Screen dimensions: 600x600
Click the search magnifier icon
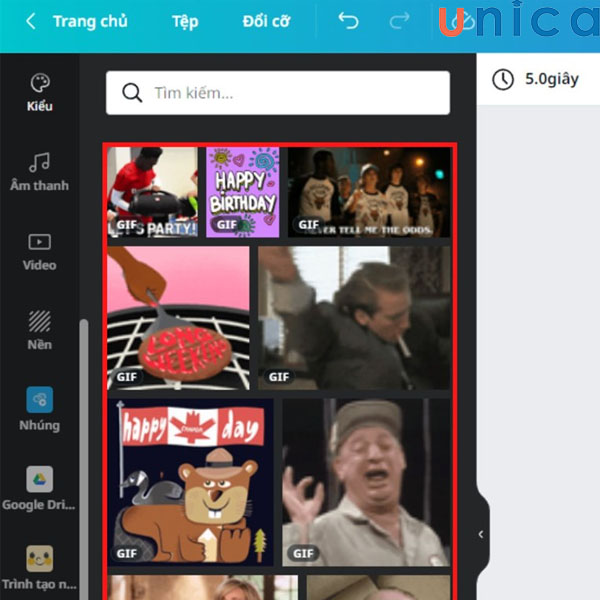(x=132, y=93)
